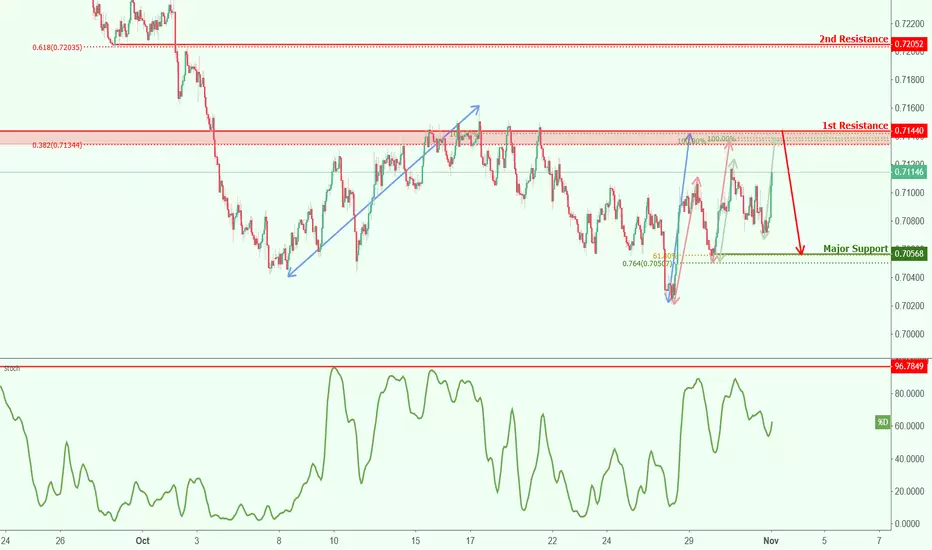Screen dimensions: 932x550
Task: Click the Nov date on time axis
Action: coord(771,540)
